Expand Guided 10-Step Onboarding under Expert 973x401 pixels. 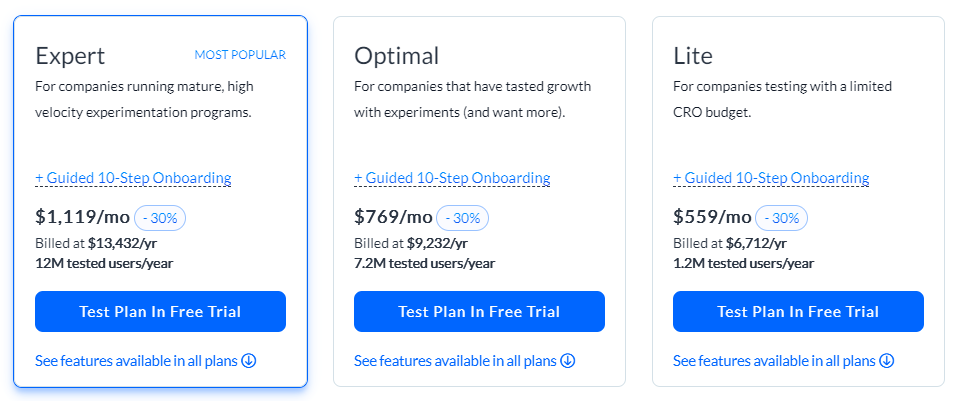click(133, 178)
